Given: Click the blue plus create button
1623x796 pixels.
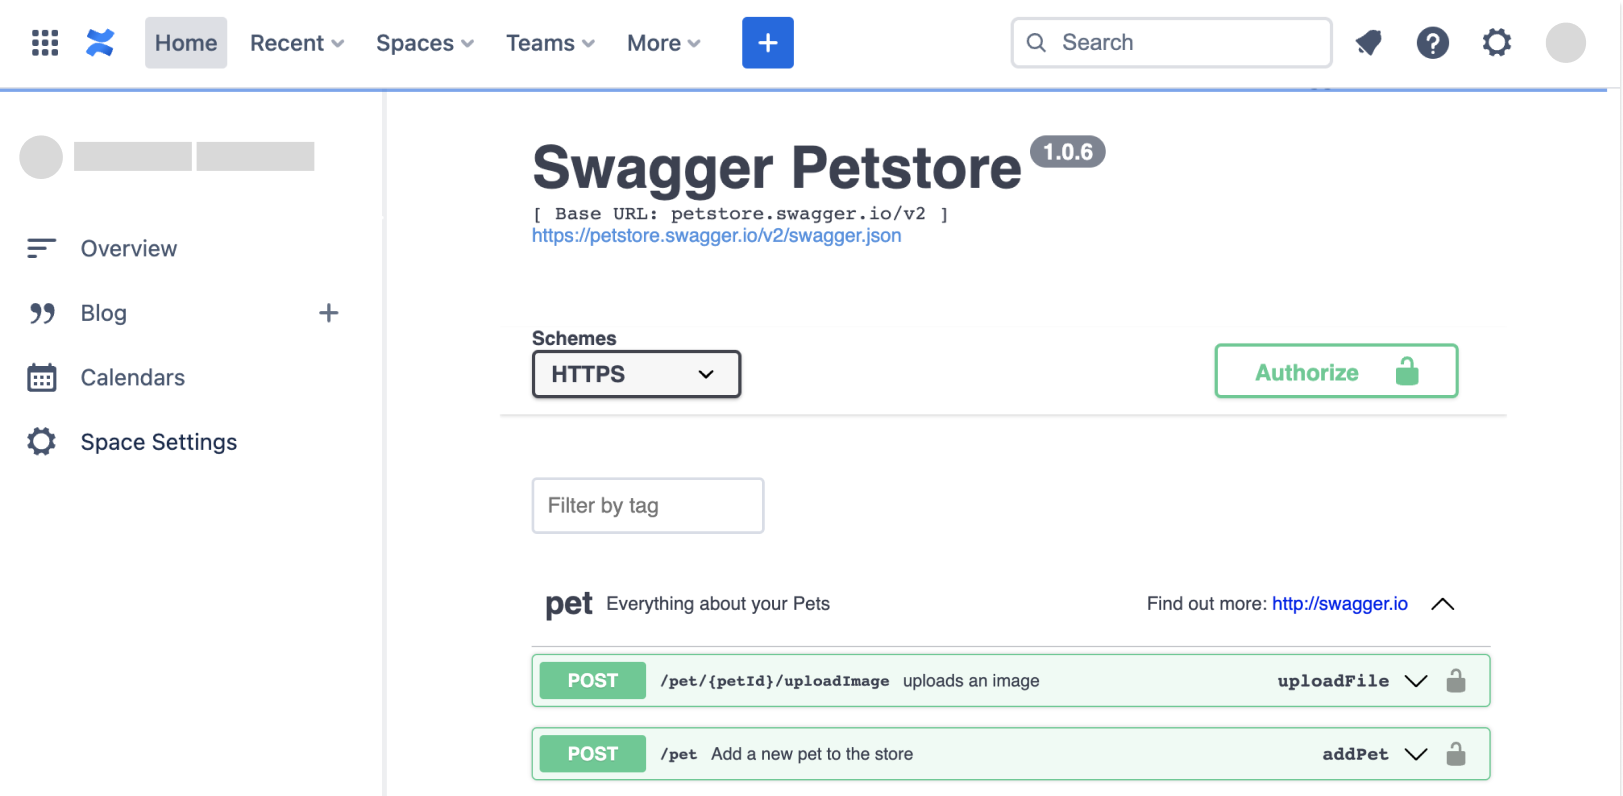Looking at the screenshot, I should [767, 43].
